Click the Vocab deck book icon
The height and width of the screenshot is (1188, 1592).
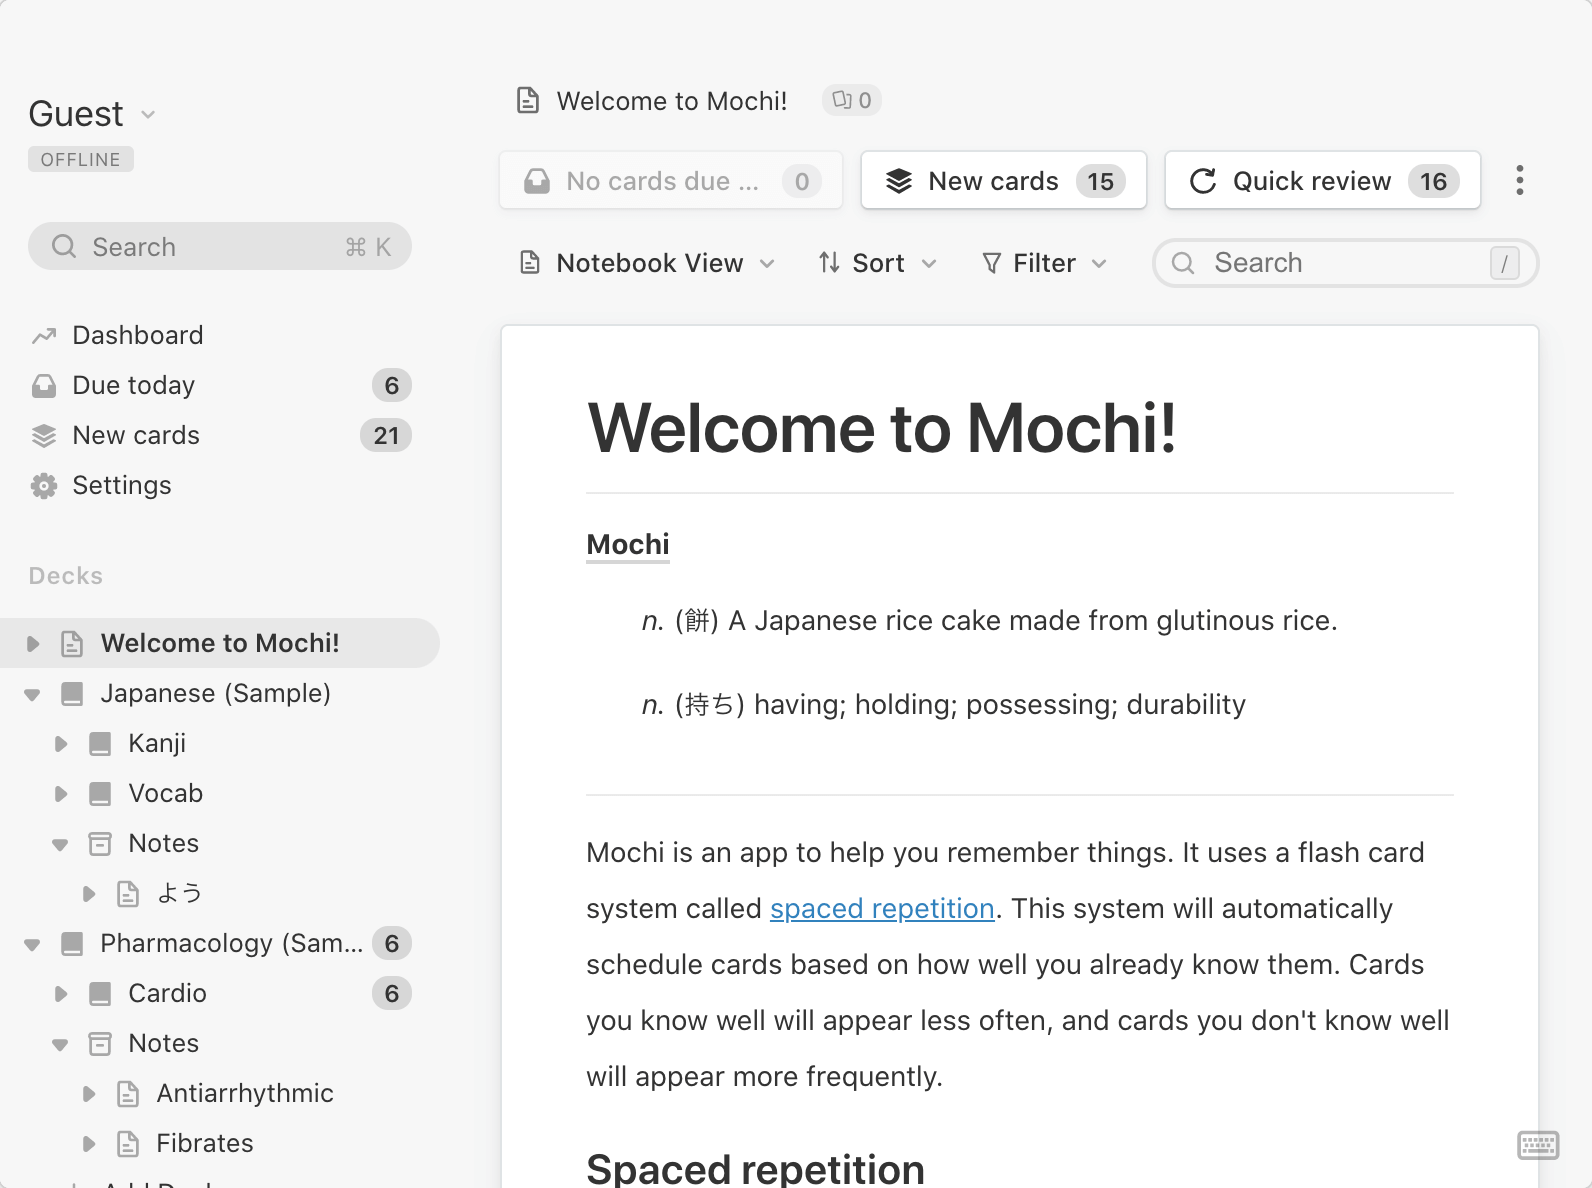100,793
